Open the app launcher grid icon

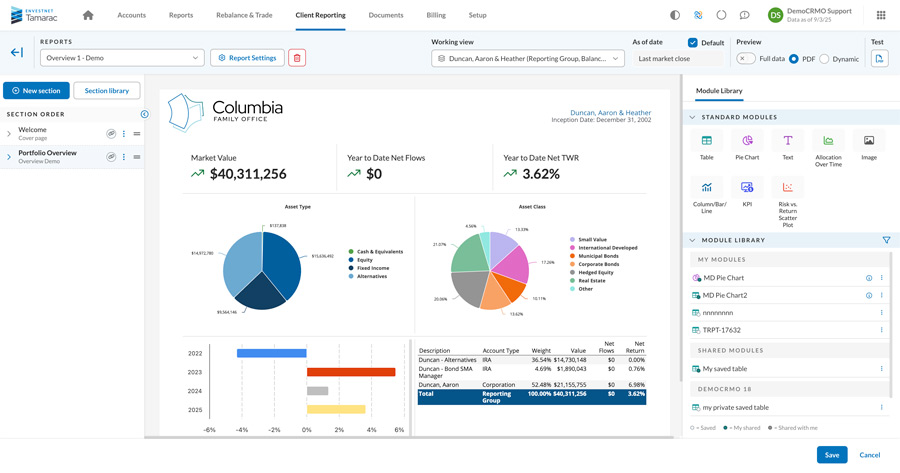[x=881, y=15]
